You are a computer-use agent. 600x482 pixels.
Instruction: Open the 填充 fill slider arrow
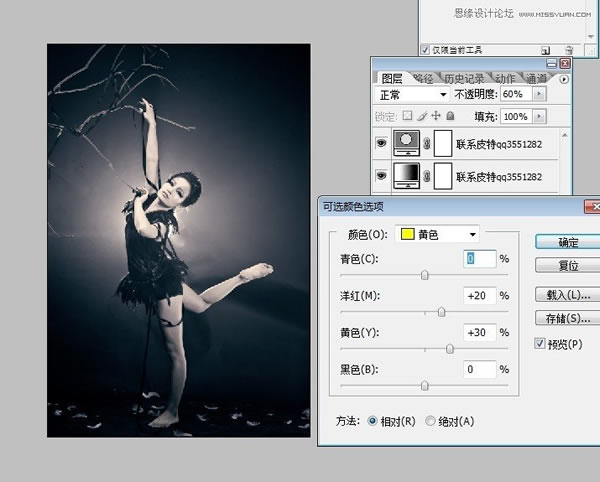(540, 116)
